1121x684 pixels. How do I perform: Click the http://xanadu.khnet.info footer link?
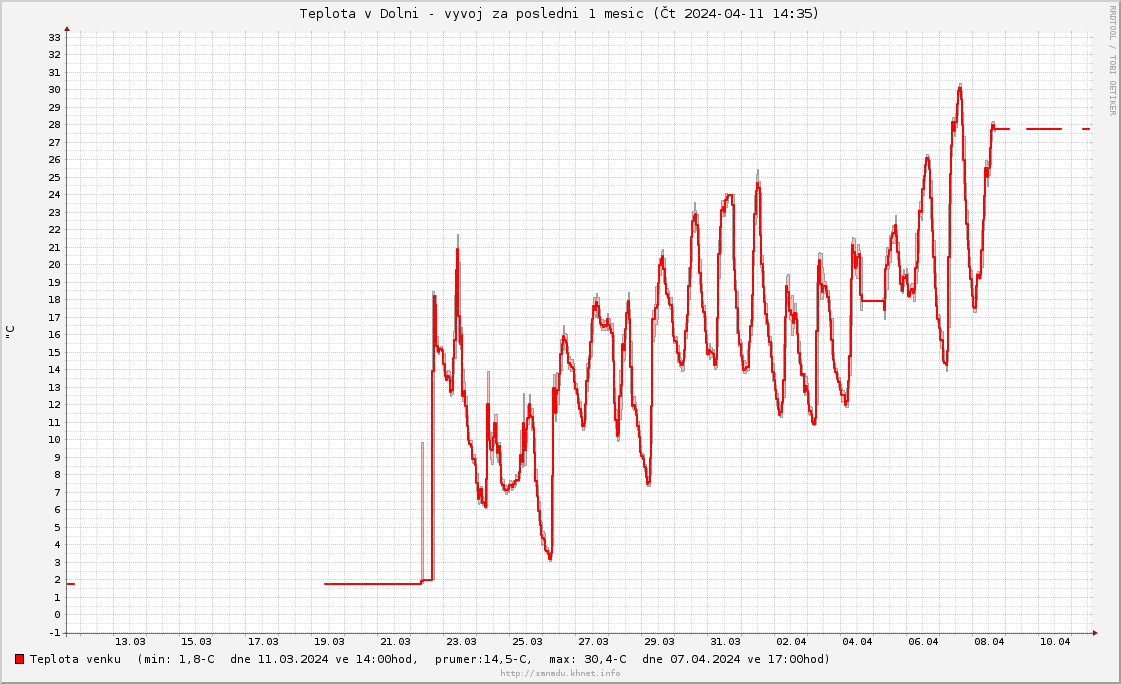pyautogui.click(x=560, y=673)
